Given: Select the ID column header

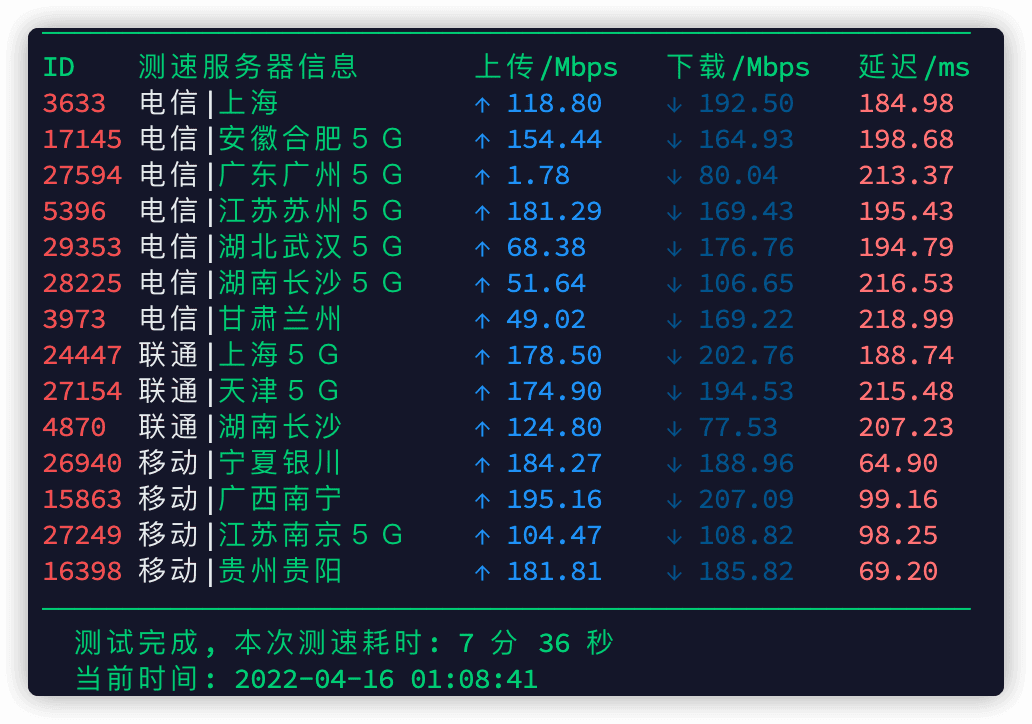Looking at the screenshot, I should point(59,68).
